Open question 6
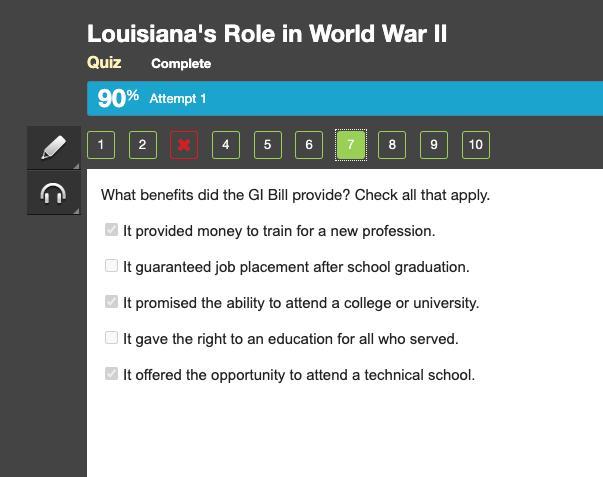 tap(309, 145)
